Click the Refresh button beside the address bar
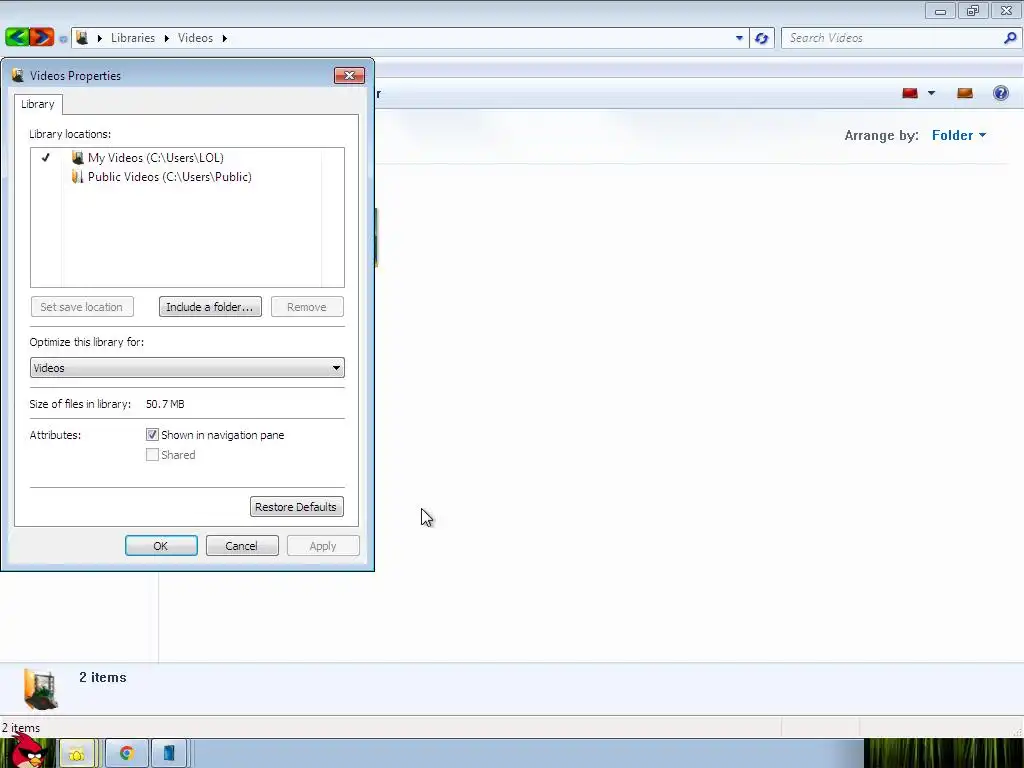1024x768 pixels. click(x=761, y=38)
